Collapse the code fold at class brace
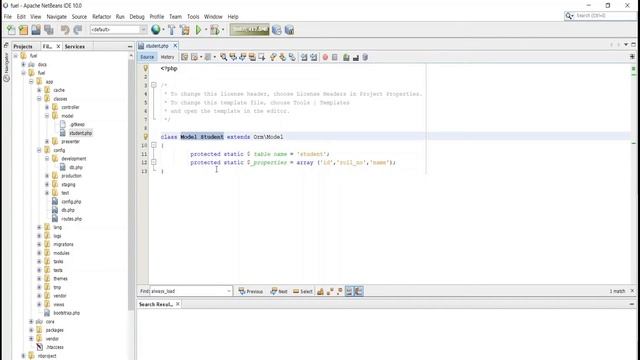Image resolution: width=640 pixels, height=360 pixels. point(154,145)
